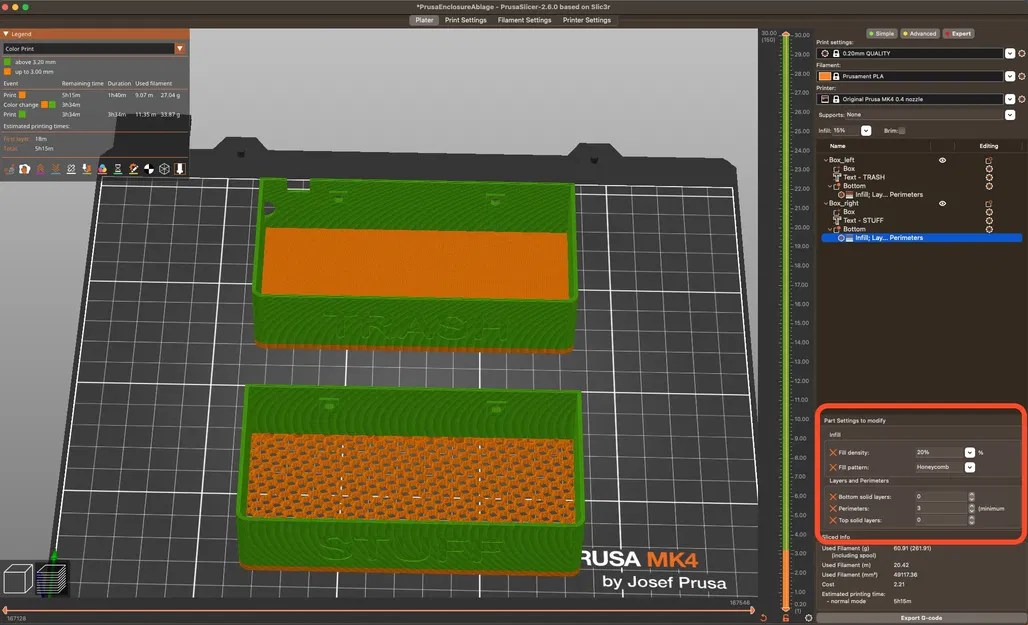The width and height of the screenshot is (1028, 625).
Task: Toggle Center of gravity black-white circle icon
Action: point(149,169)
